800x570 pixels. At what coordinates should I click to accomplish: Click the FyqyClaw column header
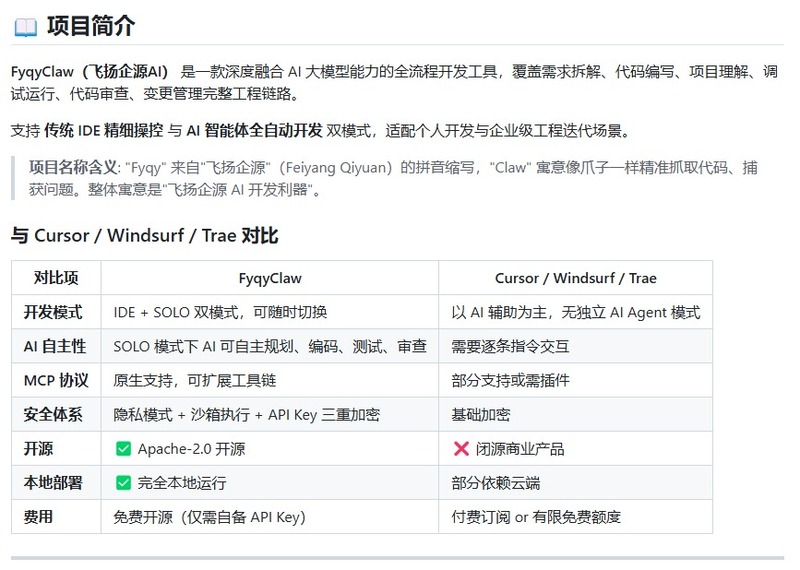point(270,278)
